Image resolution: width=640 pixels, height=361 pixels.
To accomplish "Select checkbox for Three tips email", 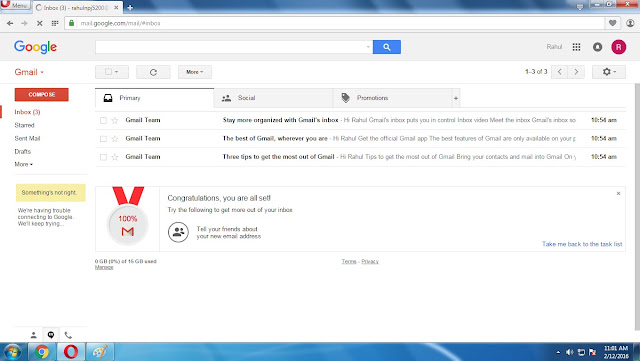I will [103, 157].
